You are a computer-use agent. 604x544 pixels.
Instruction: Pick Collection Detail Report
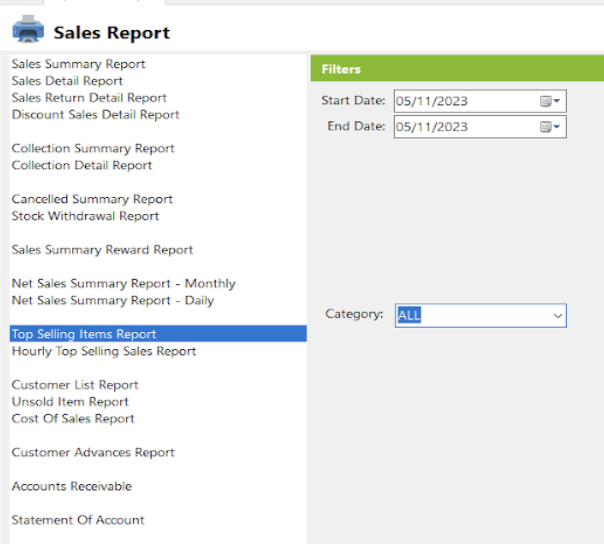point(82,165)
